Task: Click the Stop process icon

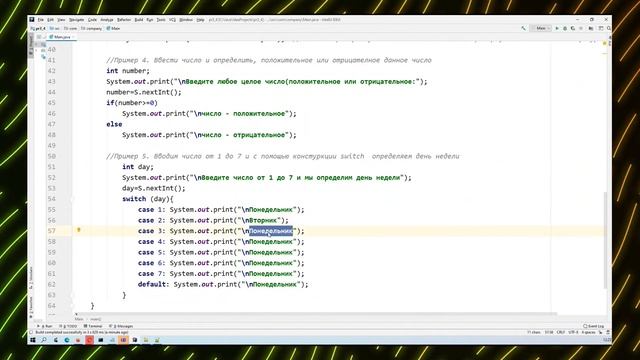Action: click(x=581, y=29)
